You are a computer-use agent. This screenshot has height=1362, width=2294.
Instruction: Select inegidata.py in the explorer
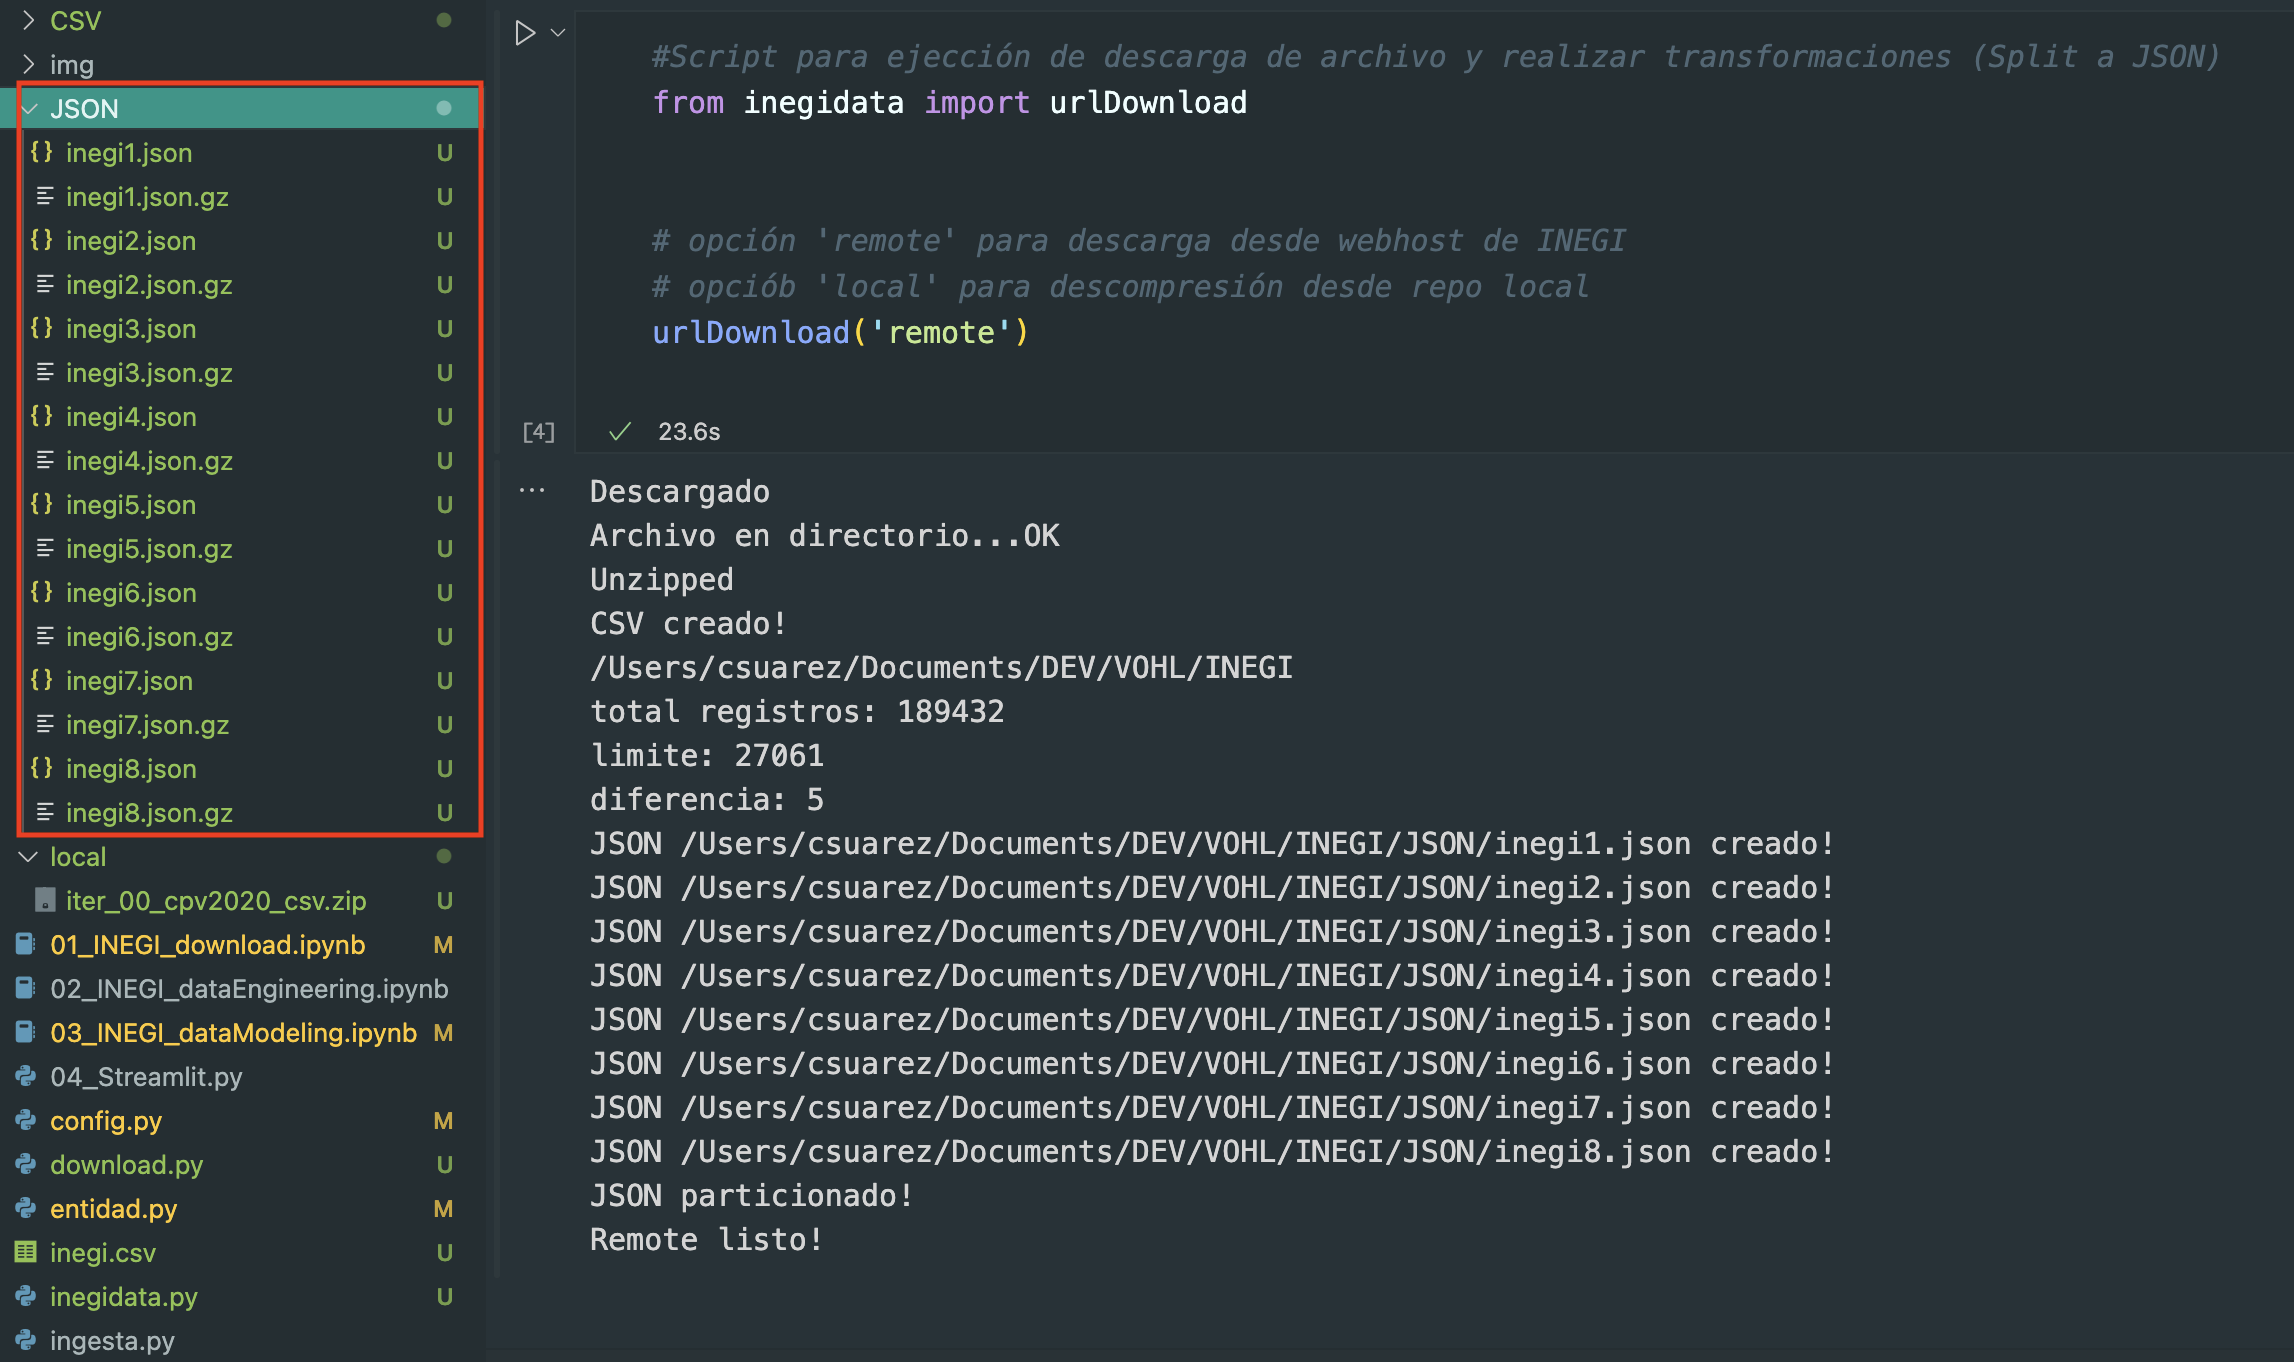[x=124, y=1297]
